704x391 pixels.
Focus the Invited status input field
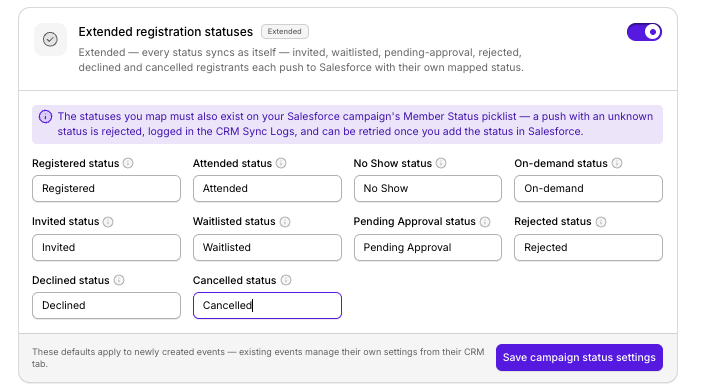click(x=106, y=247)
